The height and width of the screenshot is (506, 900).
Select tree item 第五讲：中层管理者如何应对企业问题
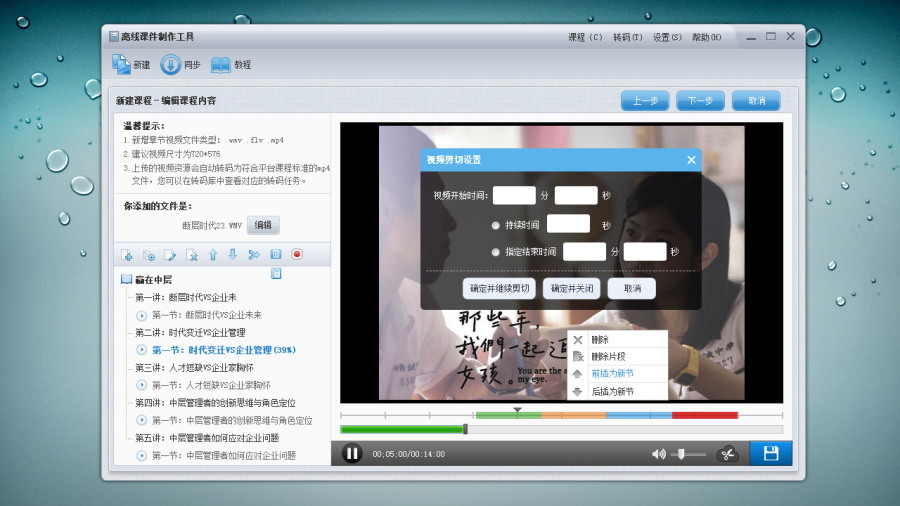click(207, 438)
